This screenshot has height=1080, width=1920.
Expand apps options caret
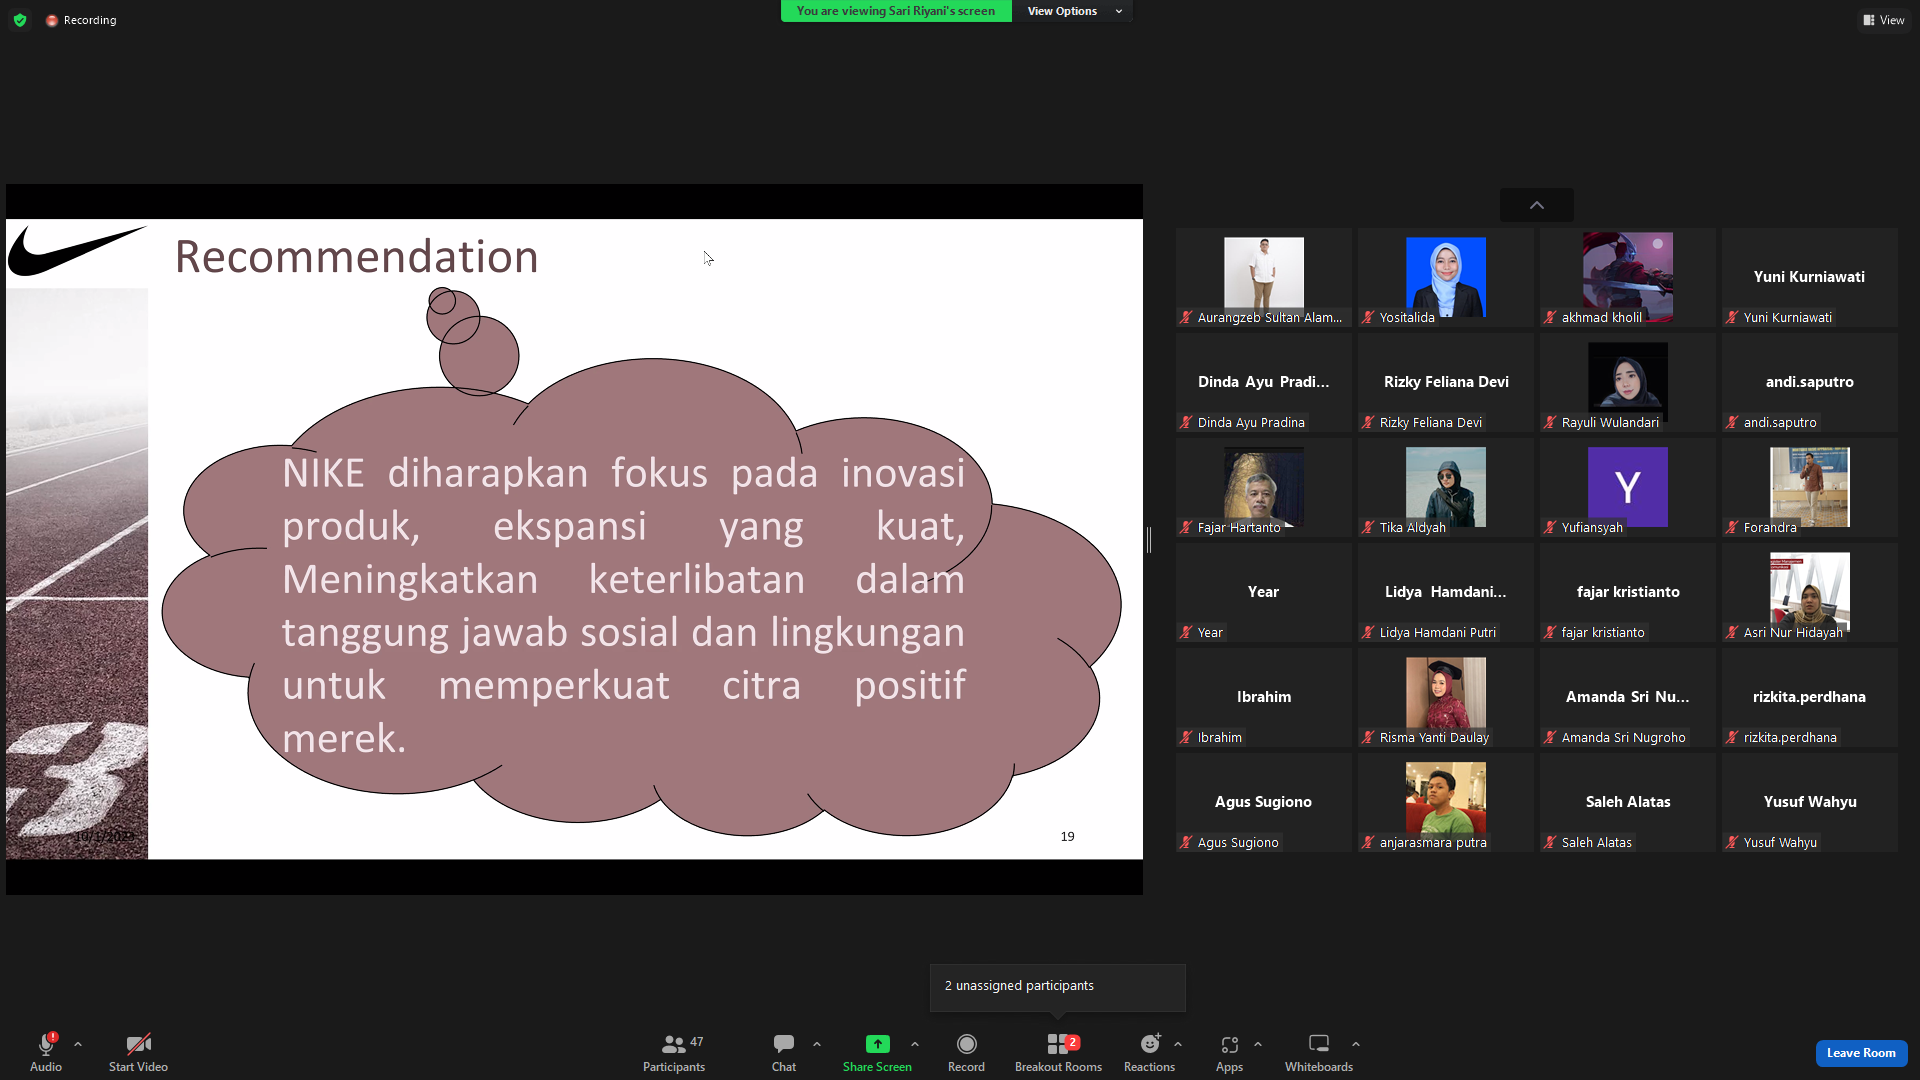pos(1258,1044)
